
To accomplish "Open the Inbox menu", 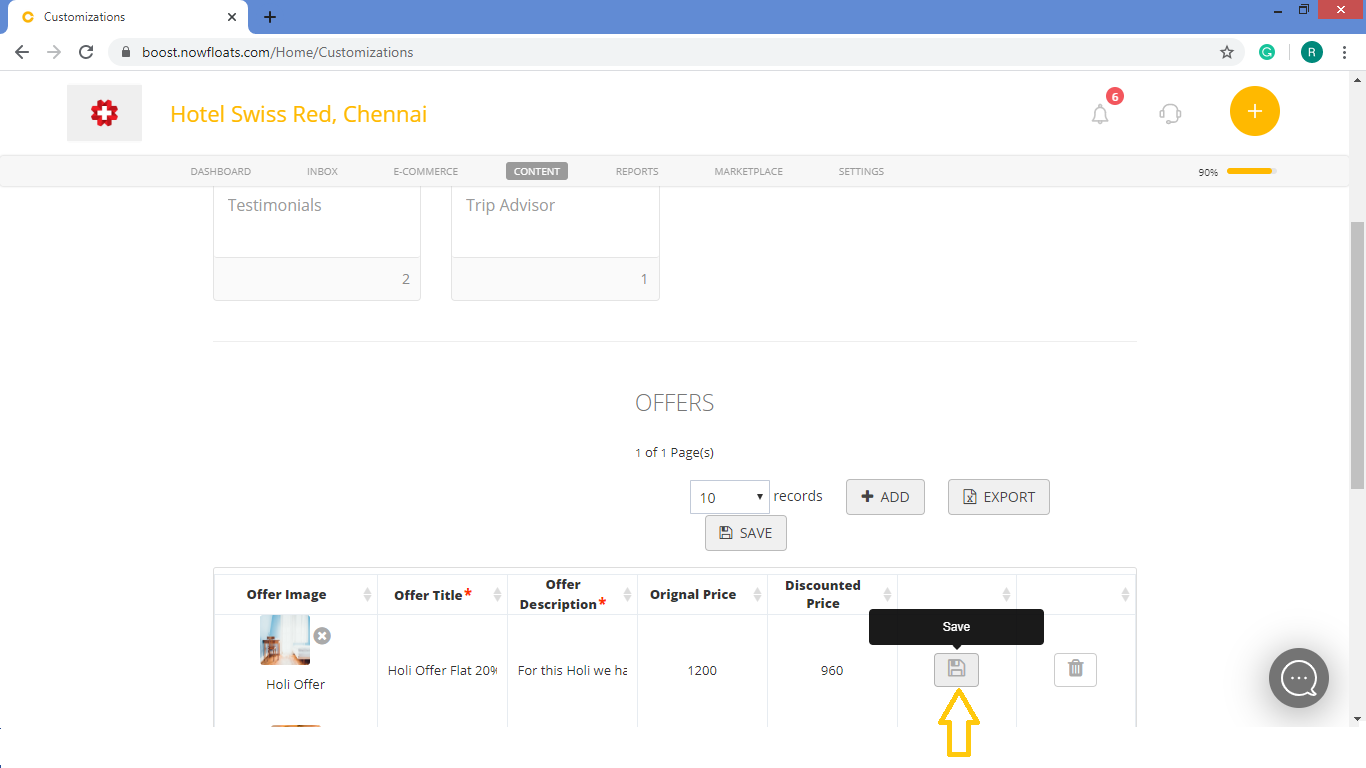I will click(x=322, y=171).
